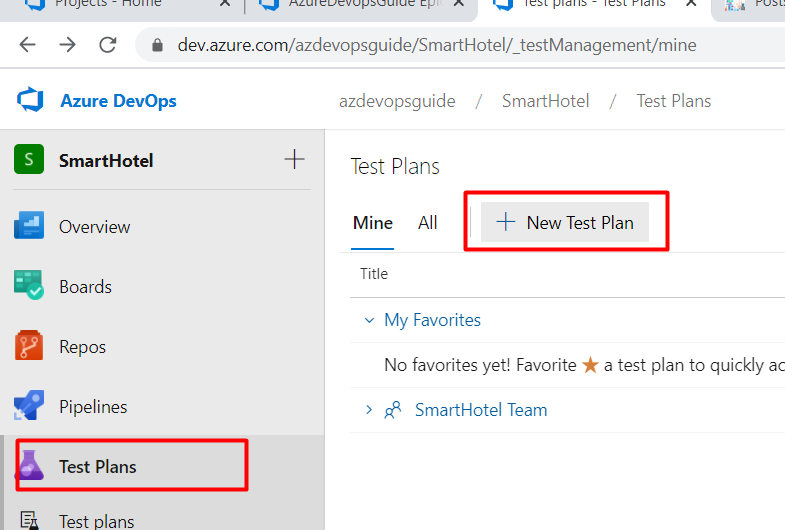
Task: Click the browser Forward arrow
Action: 67,45
